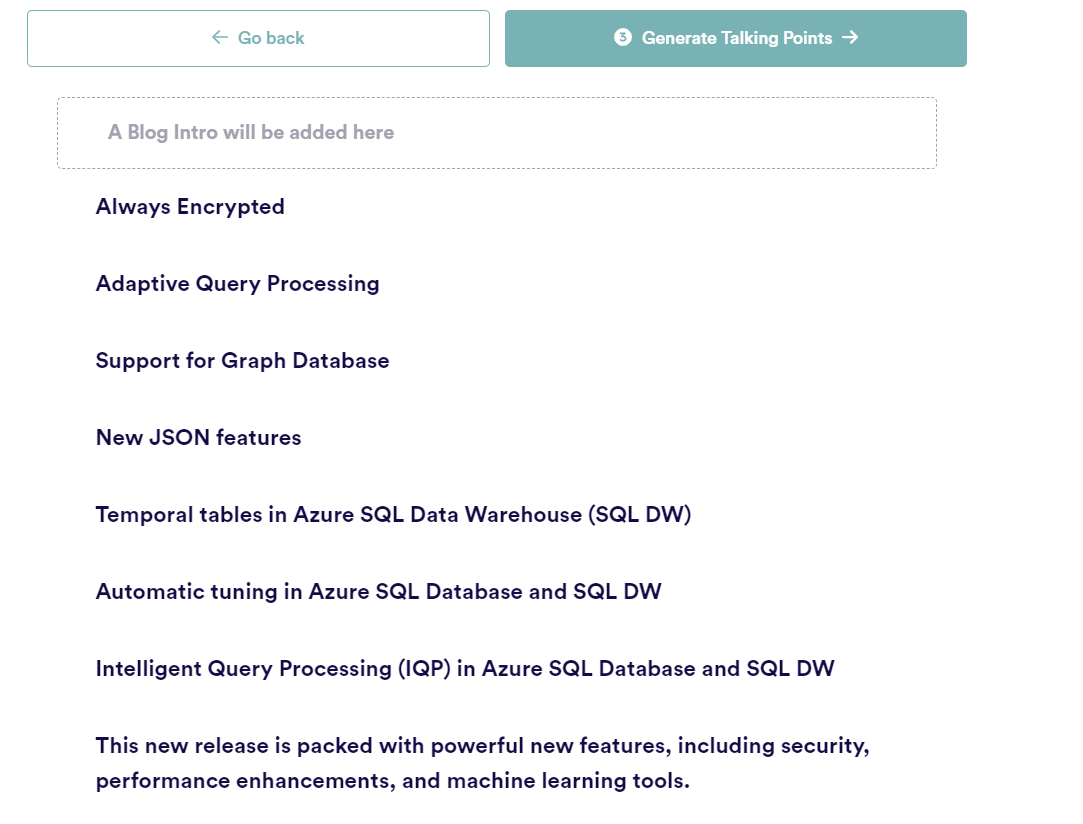Click the Blog Intro placeholder box

[496, 133]
